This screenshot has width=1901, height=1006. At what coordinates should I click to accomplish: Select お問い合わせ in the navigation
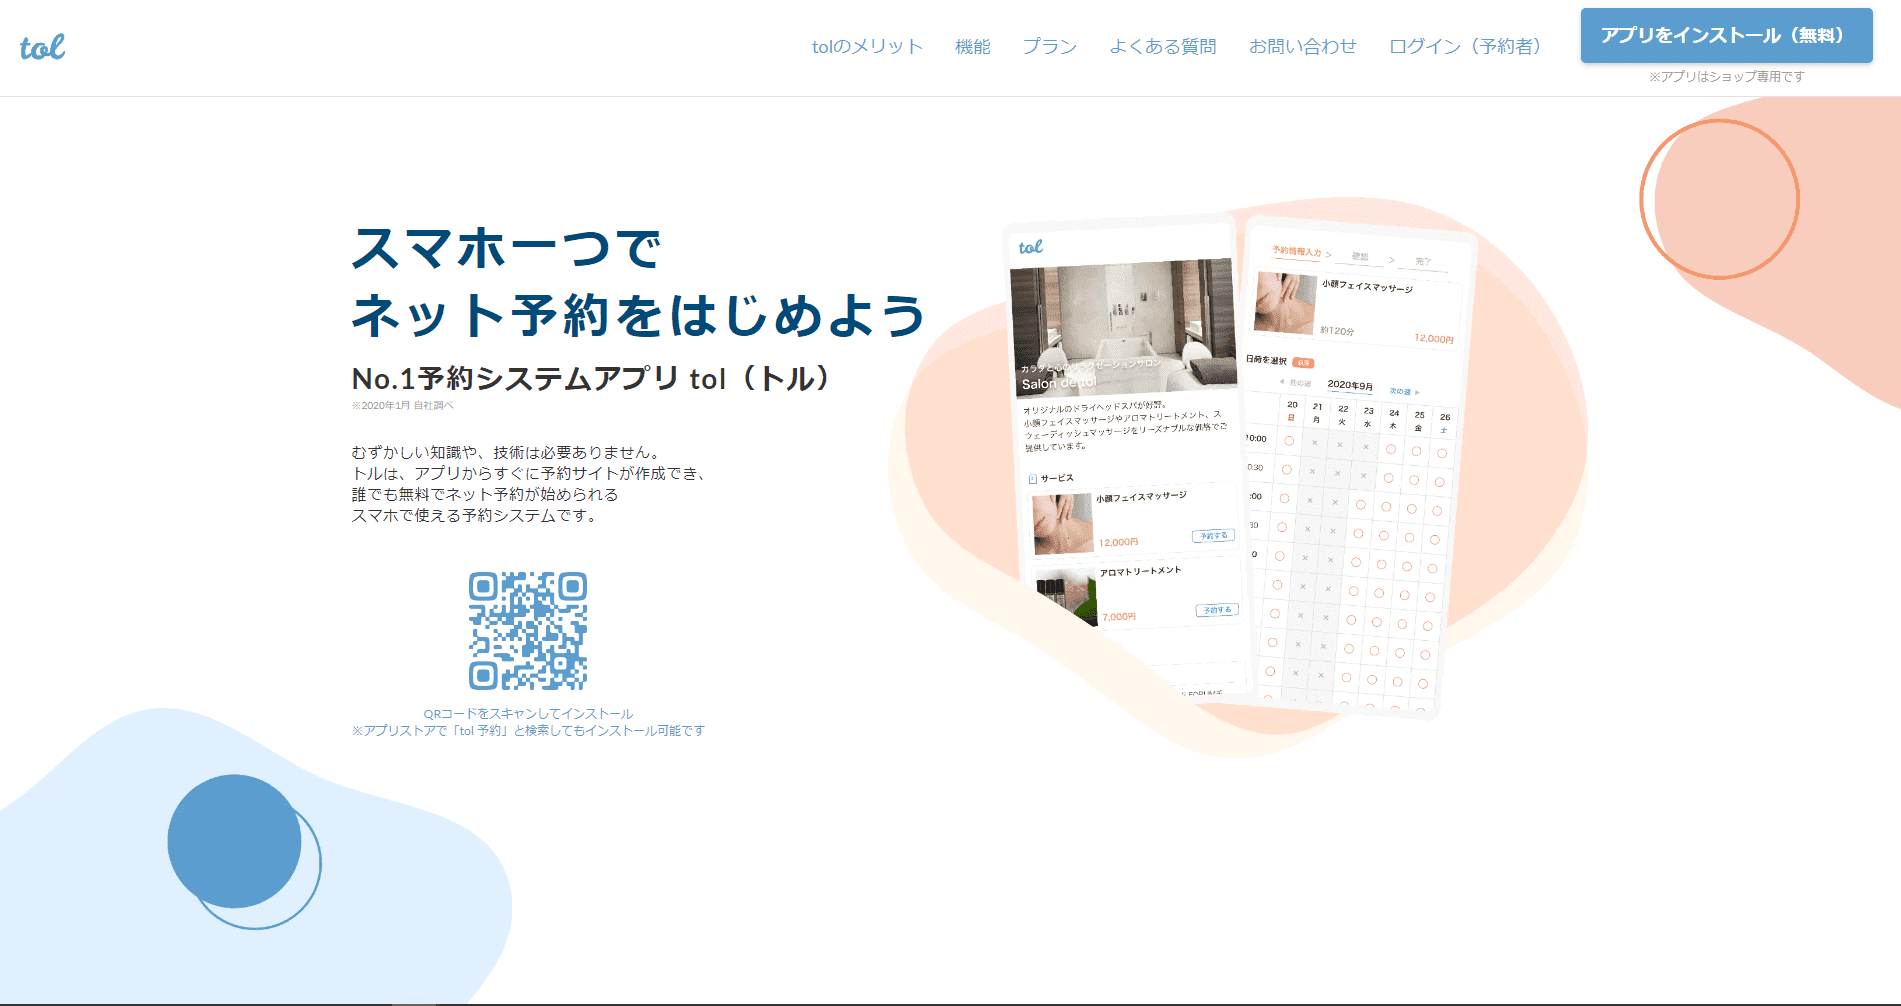point(1302,46)
